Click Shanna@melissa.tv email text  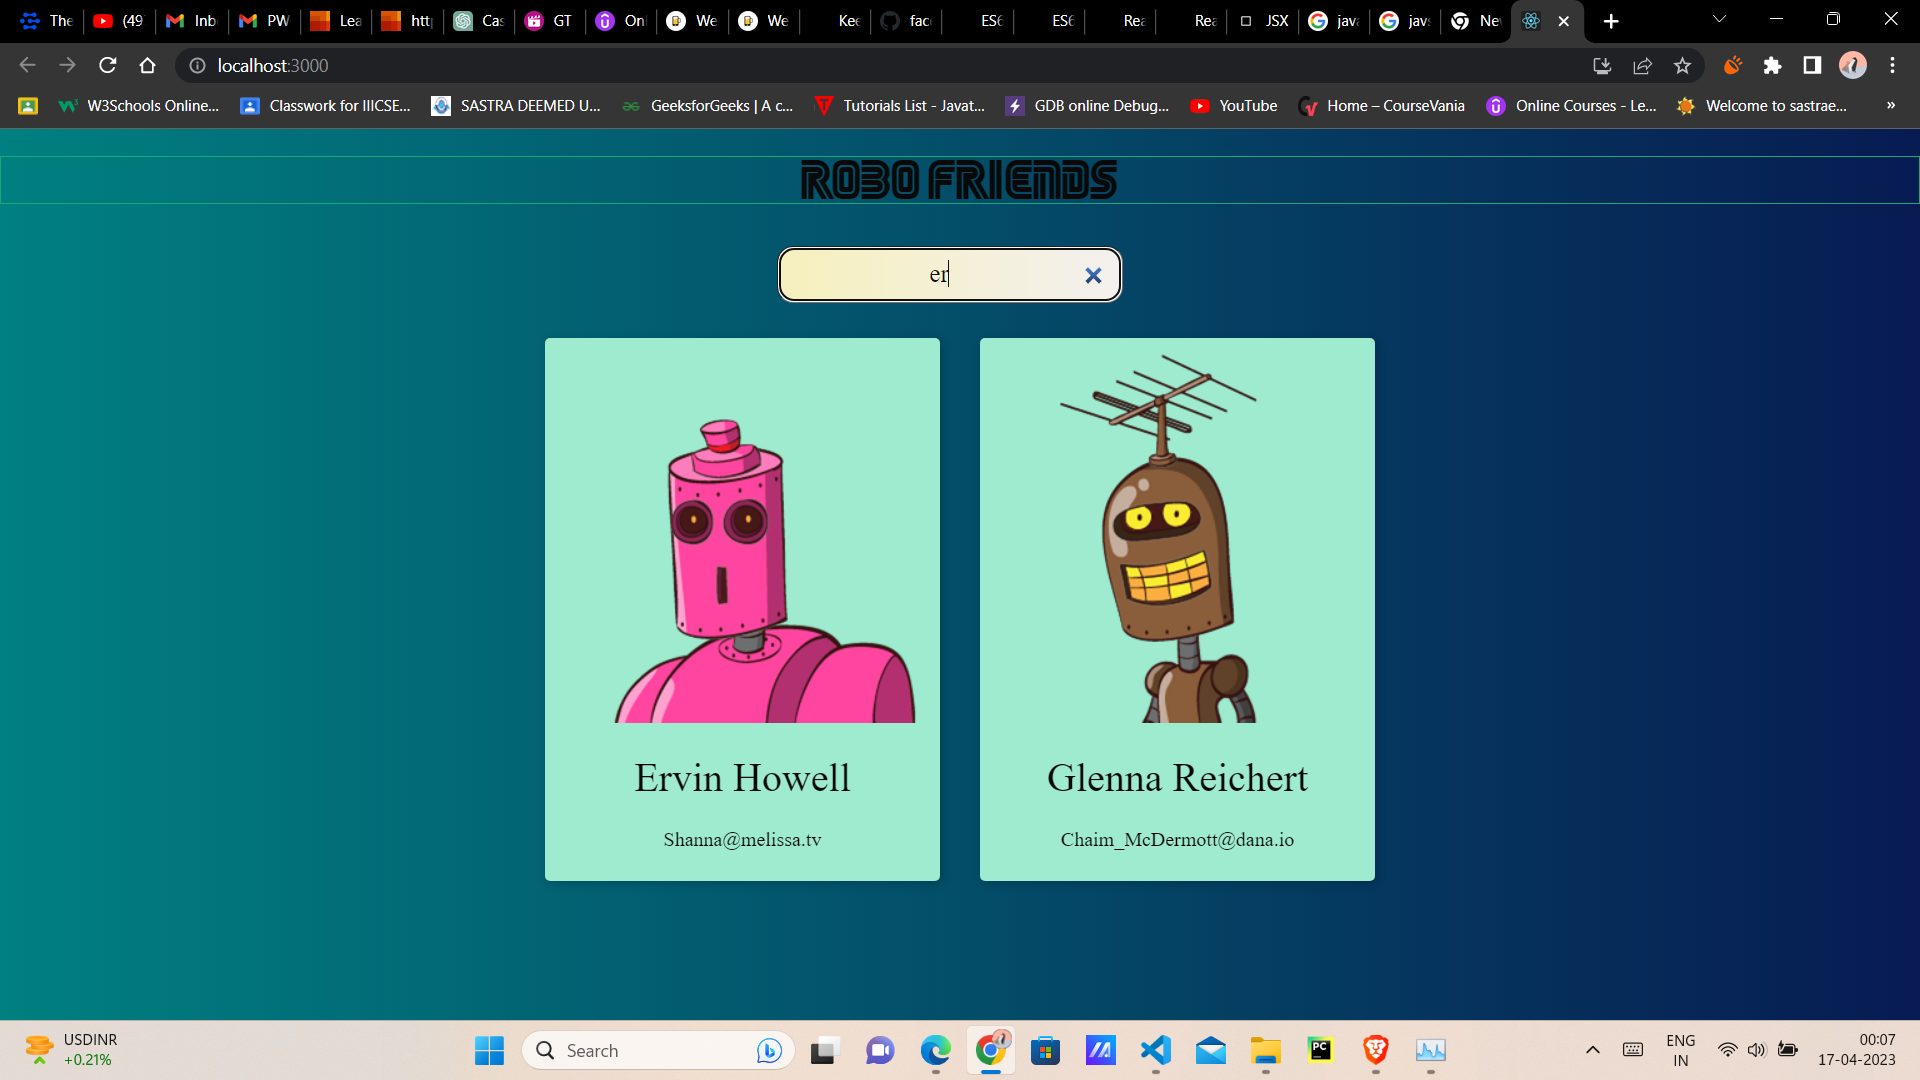coord(742,840)
